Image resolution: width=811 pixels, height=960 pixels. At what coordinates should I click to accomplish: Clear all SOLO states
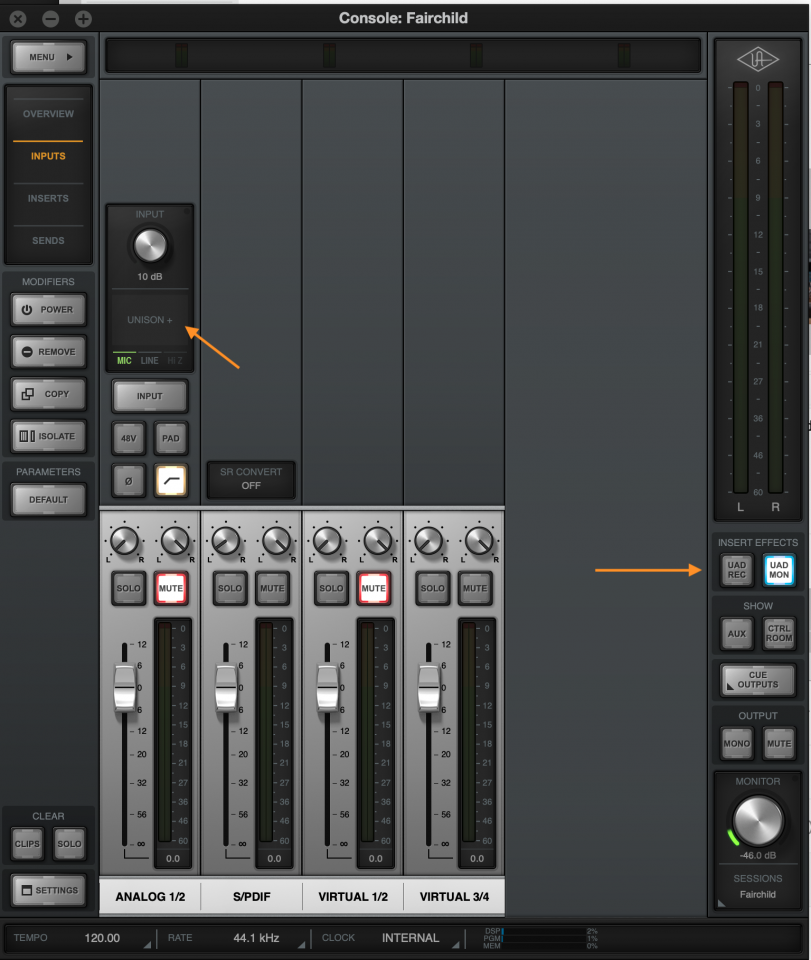coord(69,844)
